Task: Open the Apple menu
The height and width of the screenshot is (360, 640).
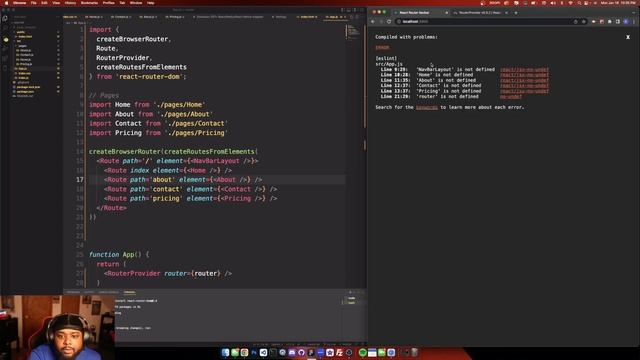Action: click(x=7, y=3)
